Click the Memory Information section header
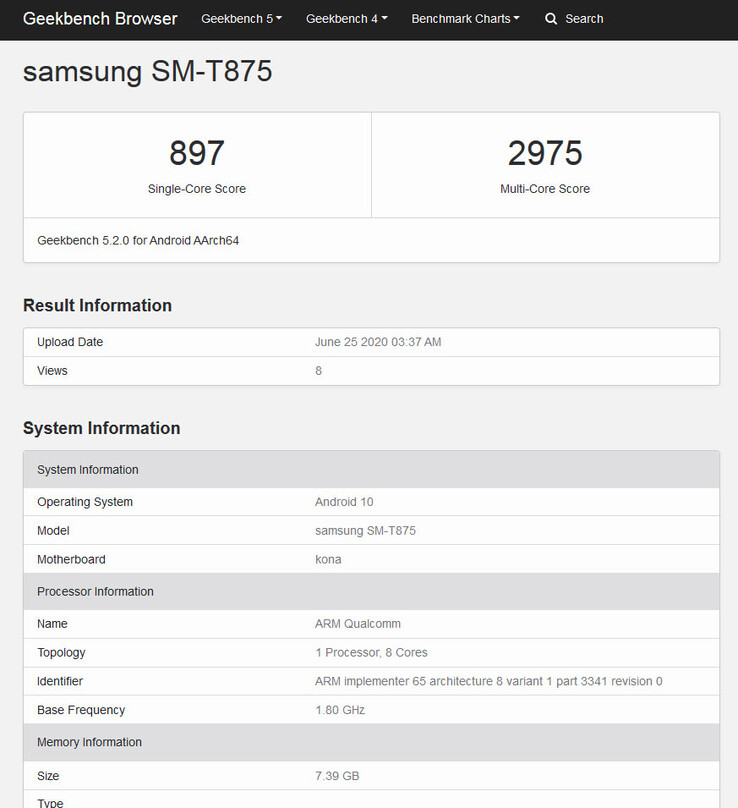This screenshot has height=808, width=738. click(89, 742)
